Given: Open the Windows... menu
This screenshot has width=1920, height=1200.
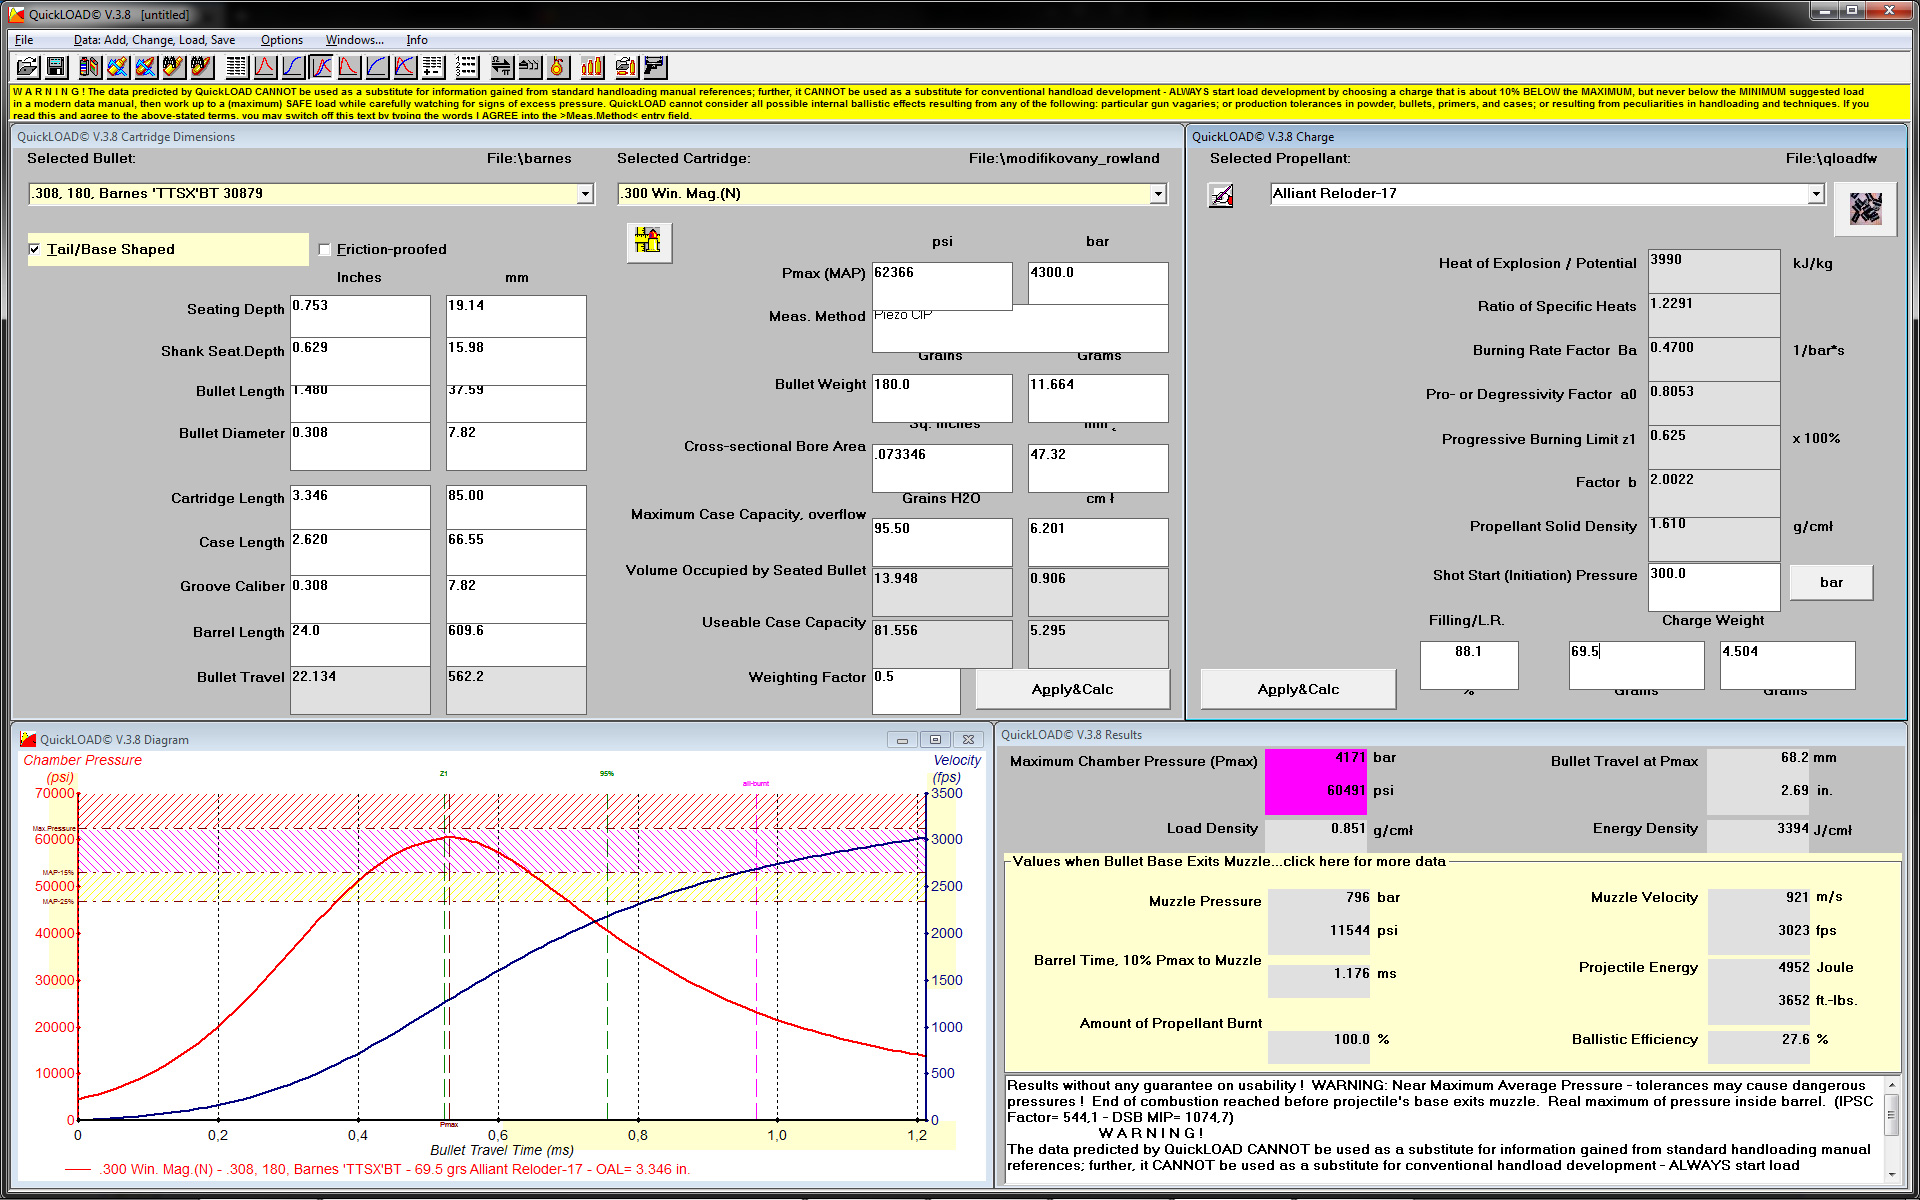Looking at the screenshot, I should (354, 40).
